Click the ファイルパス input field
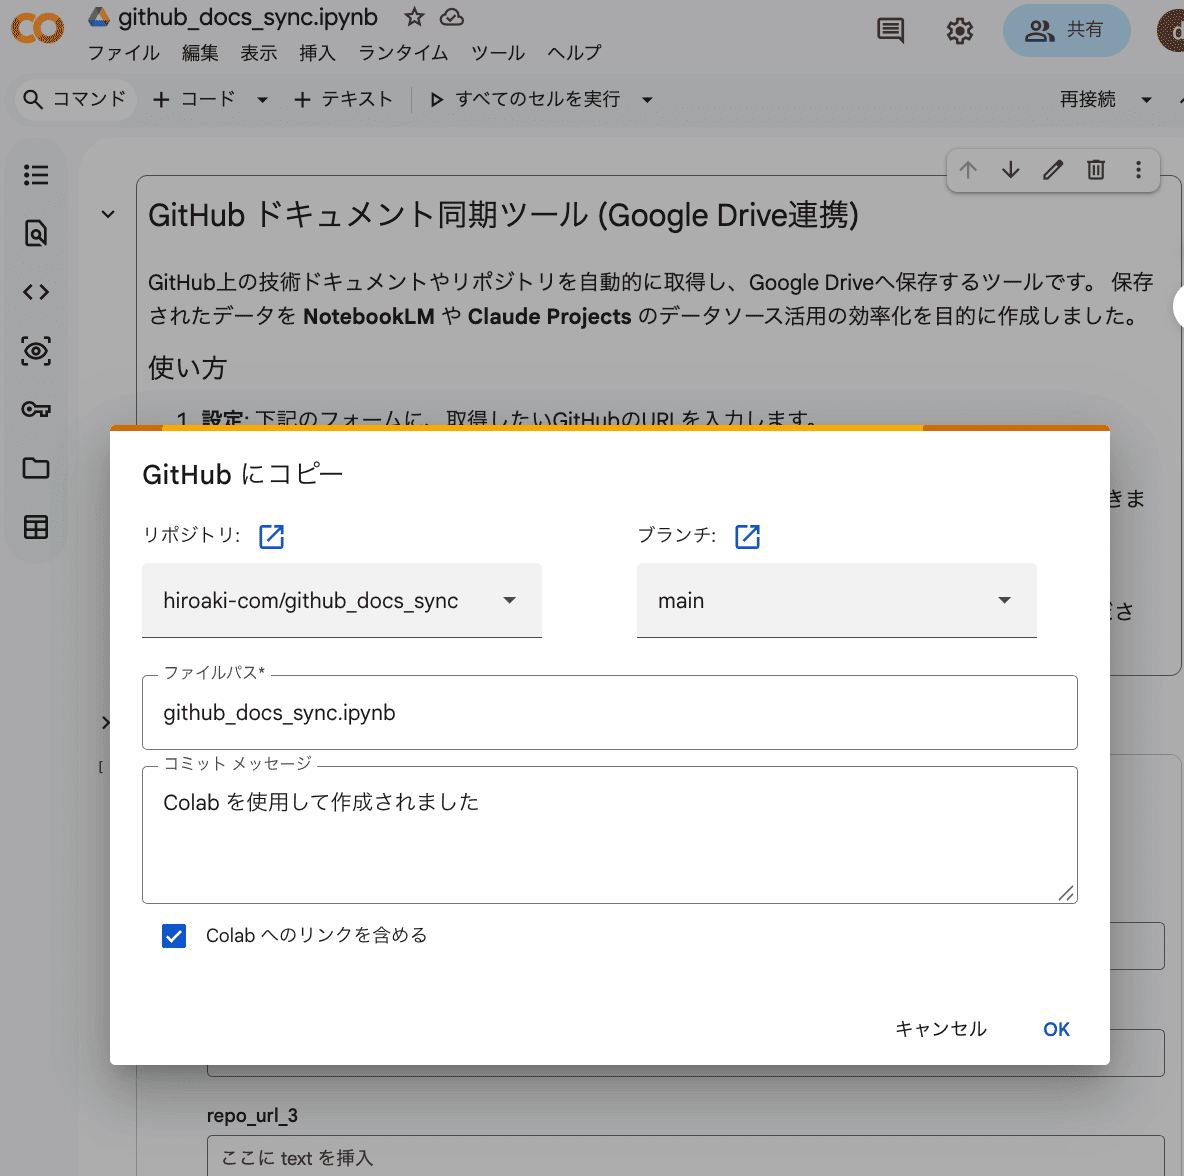The width and height of the screenshot is (1184, 1176). point(609,712)
